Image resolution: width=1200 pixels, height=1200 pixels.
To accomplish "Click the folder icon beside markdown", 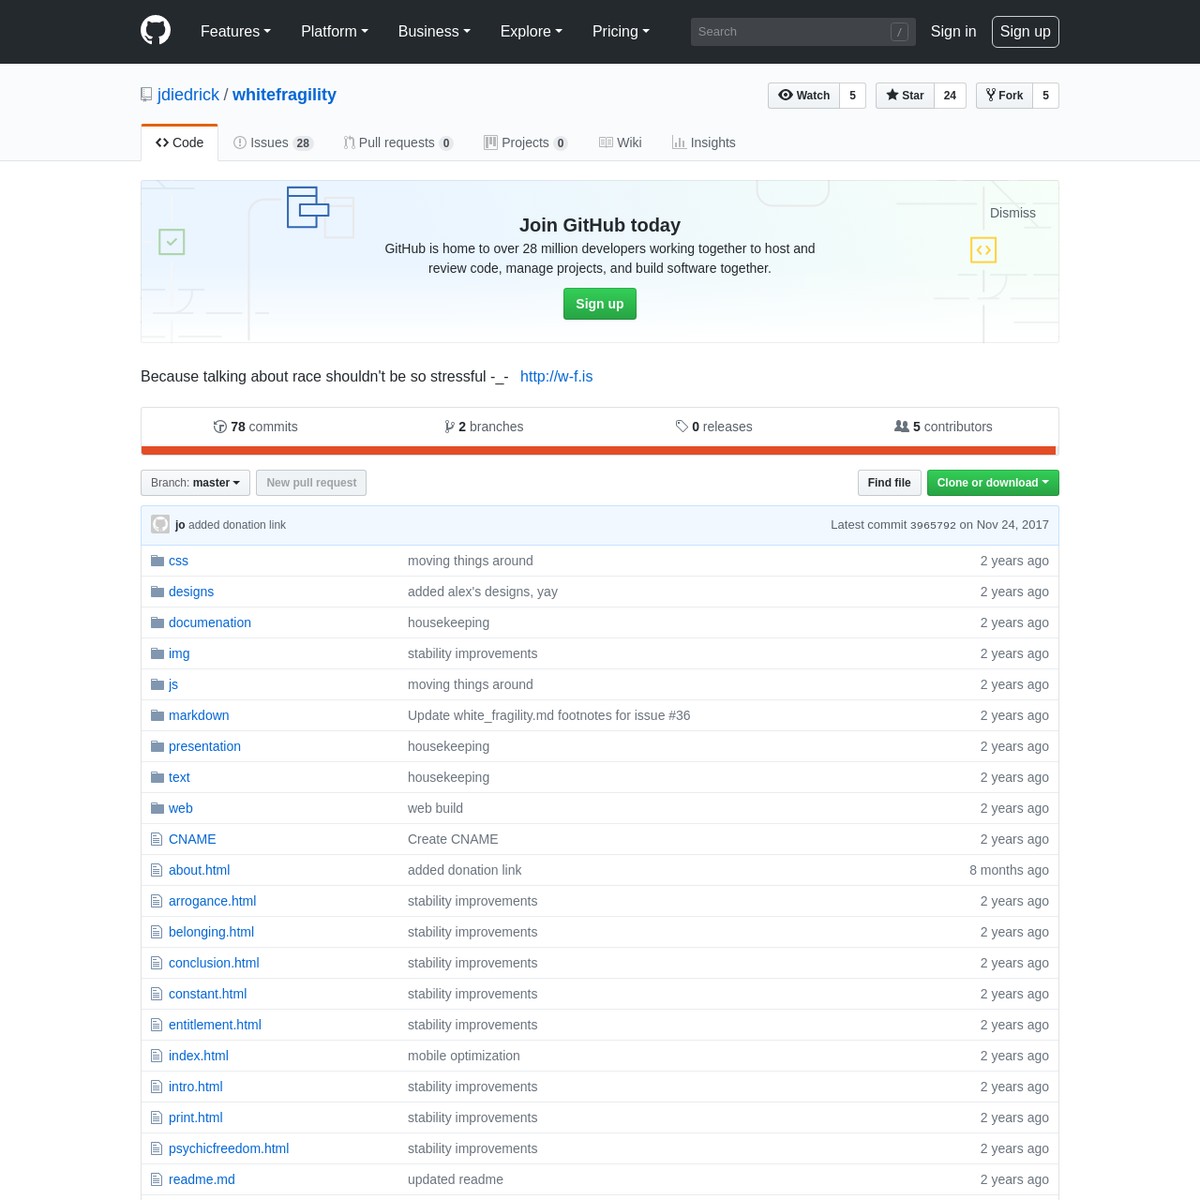I will [157, 716].
